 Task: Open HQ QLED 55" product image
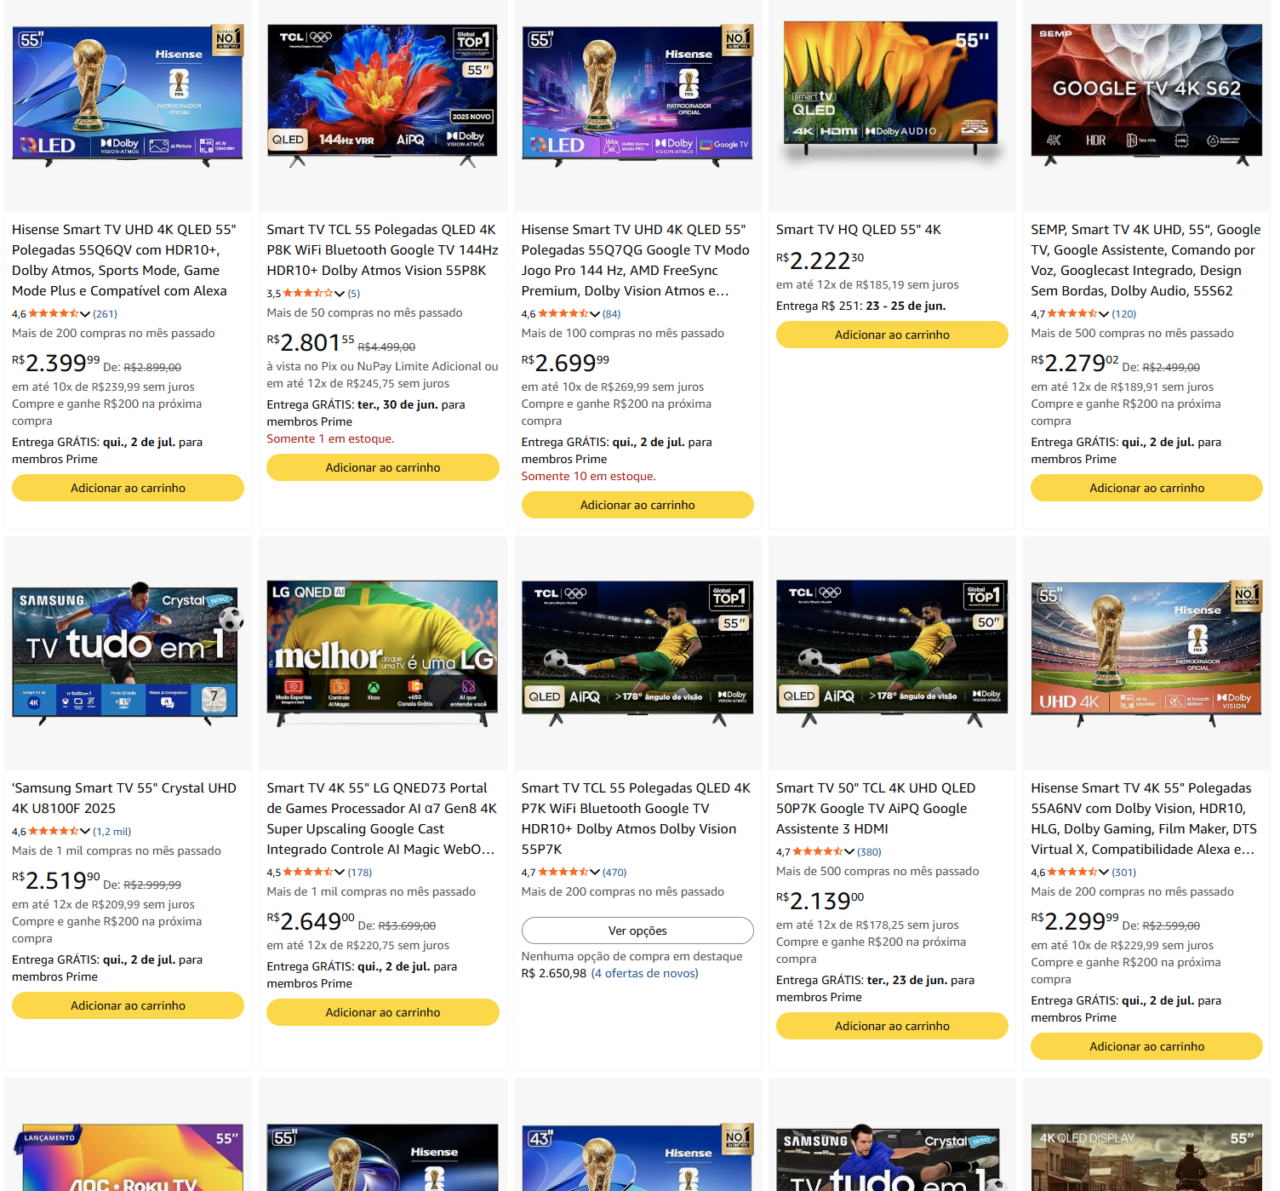pyautogui.click(x=891, y=88)
